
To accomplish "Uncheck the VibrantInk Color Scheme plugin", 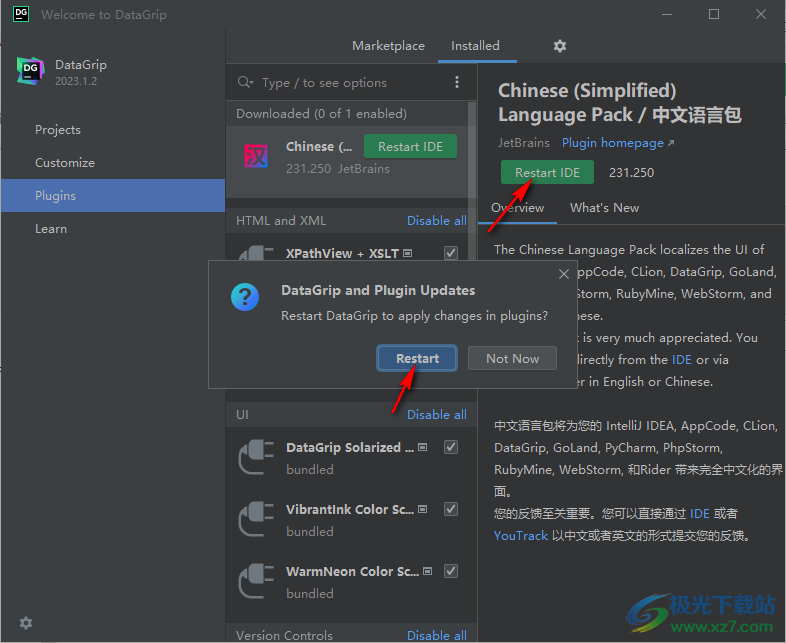I will pyautogui.click(x=451, y=509).
